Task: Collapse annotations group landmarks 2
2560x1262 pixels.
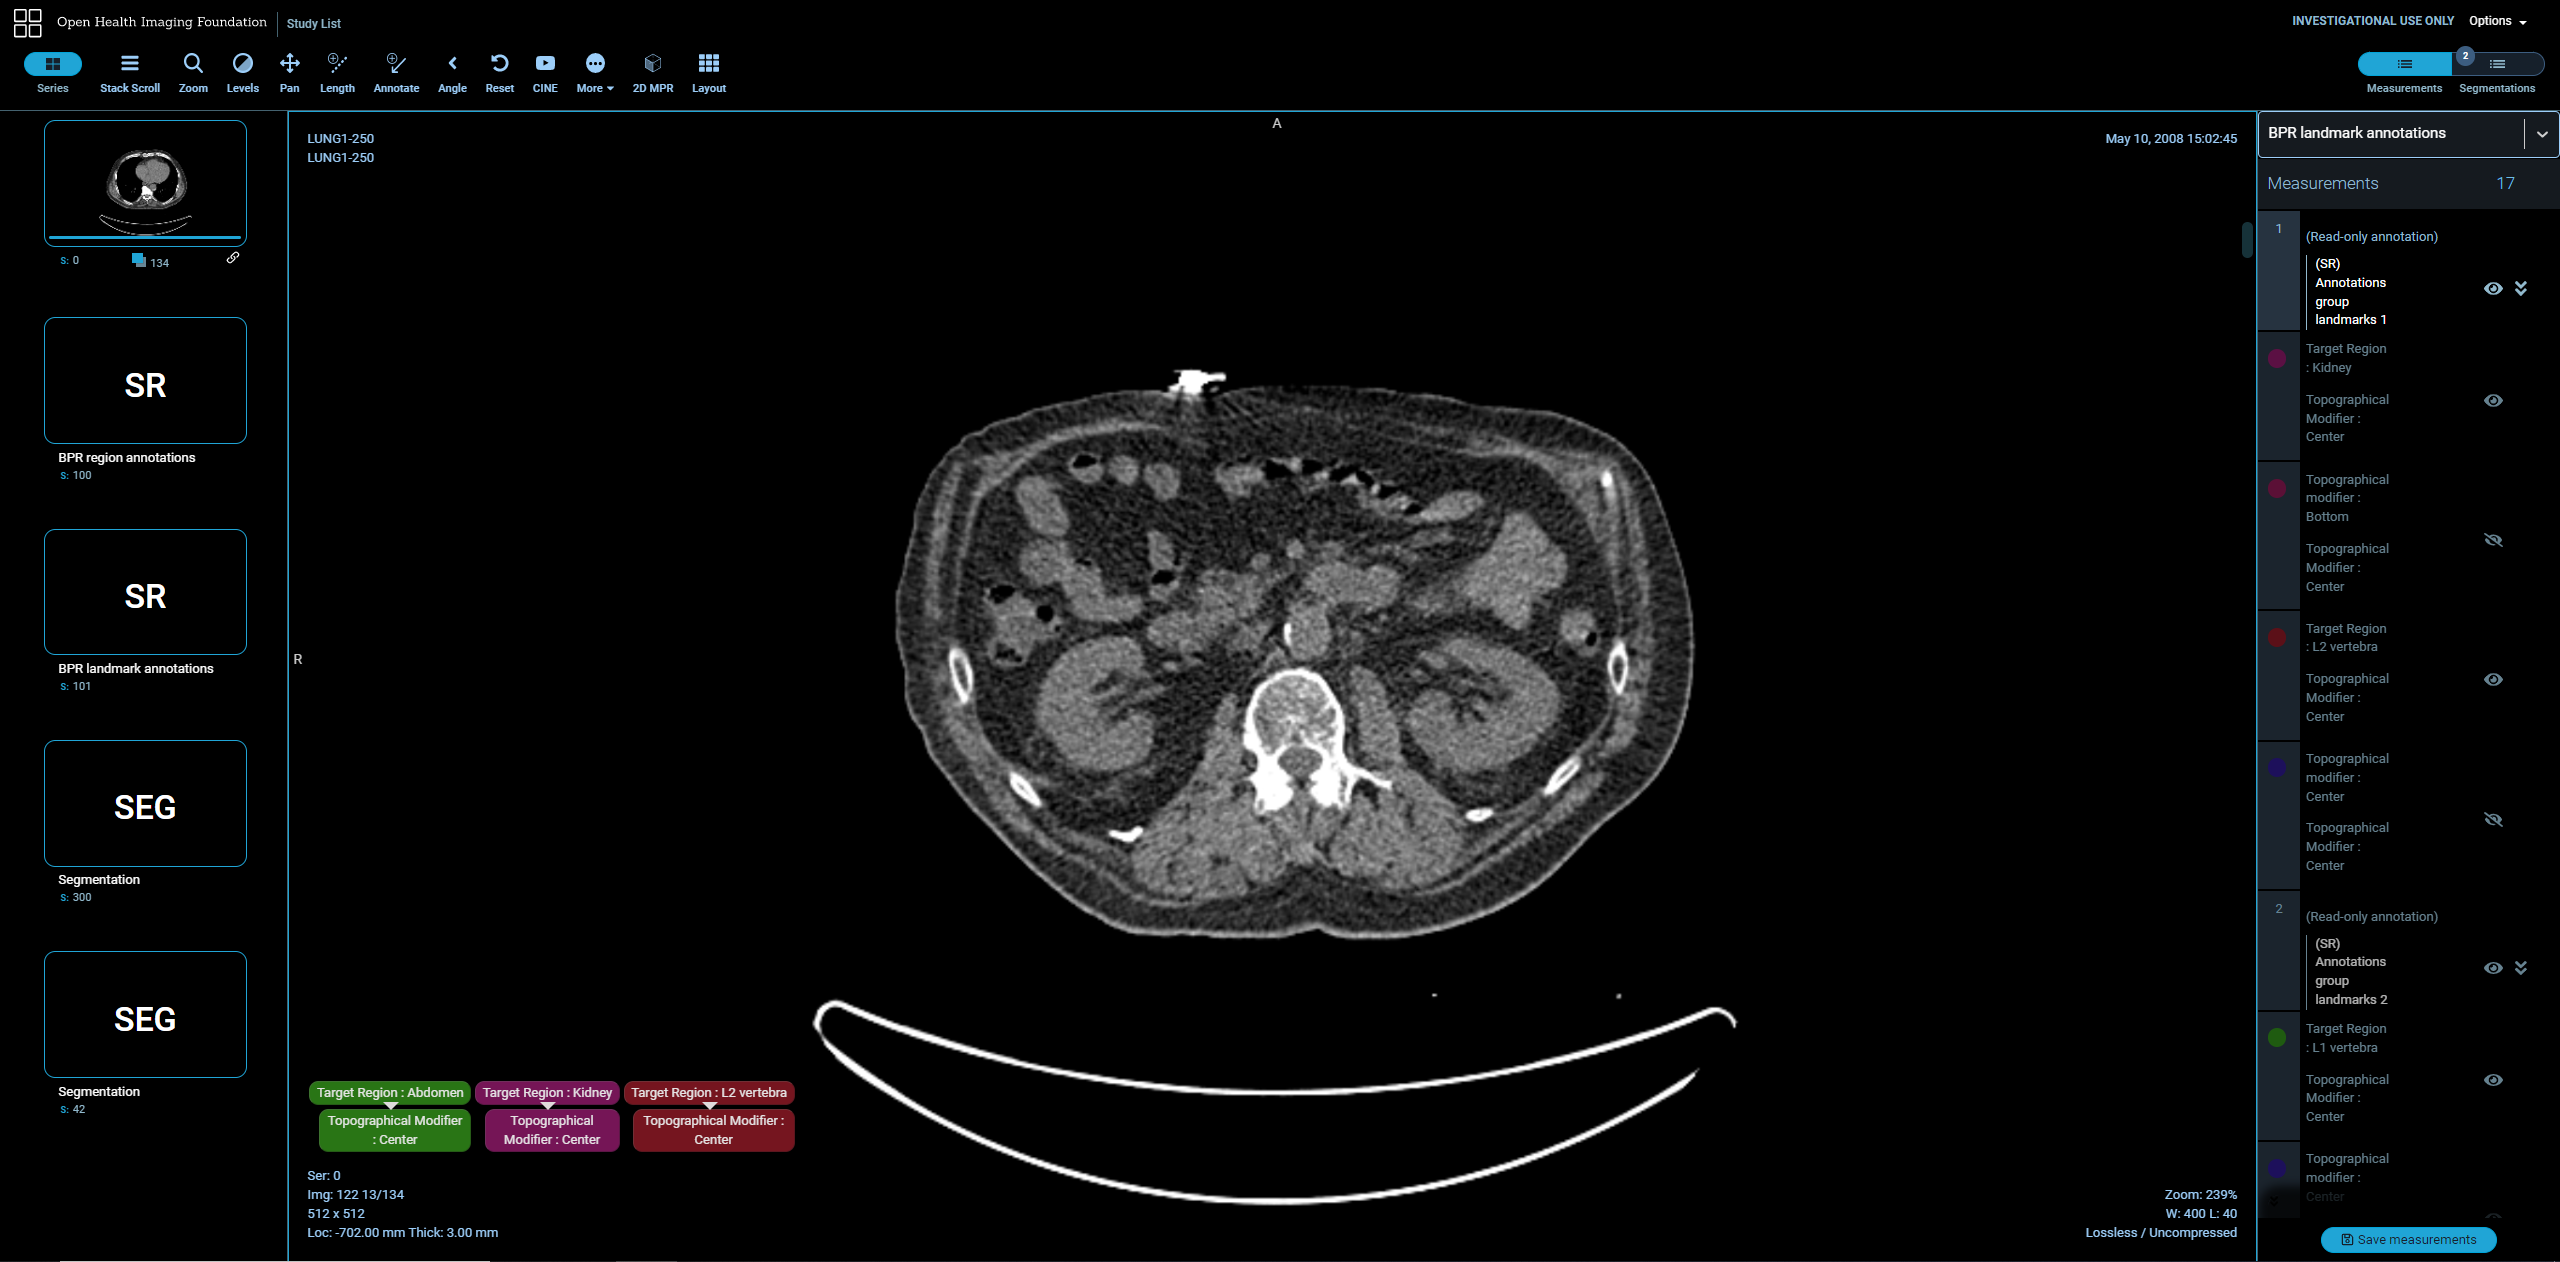Action: (2521, 968)
